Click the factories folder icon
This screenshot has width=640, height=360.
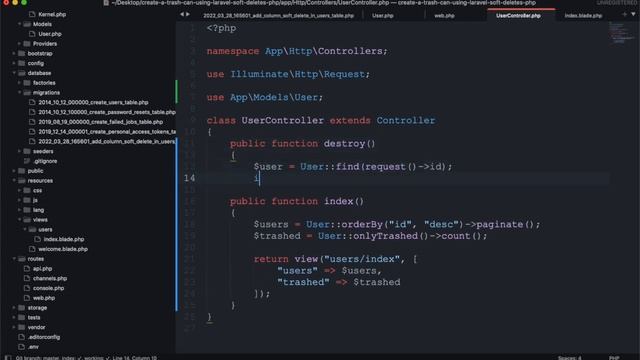pos(27,83)
